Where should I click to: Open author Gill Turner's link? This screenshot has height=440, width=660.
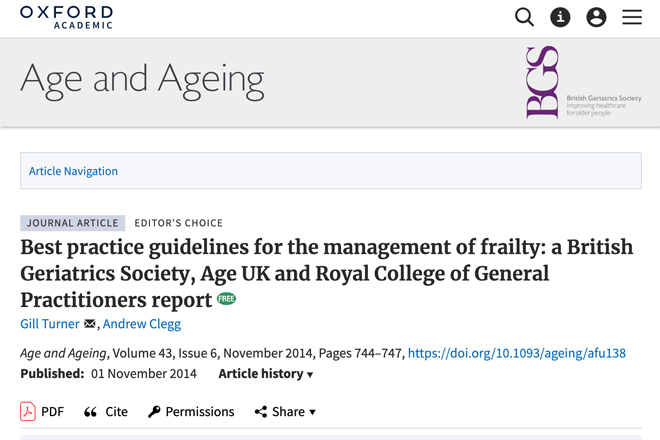click(50, 324)
